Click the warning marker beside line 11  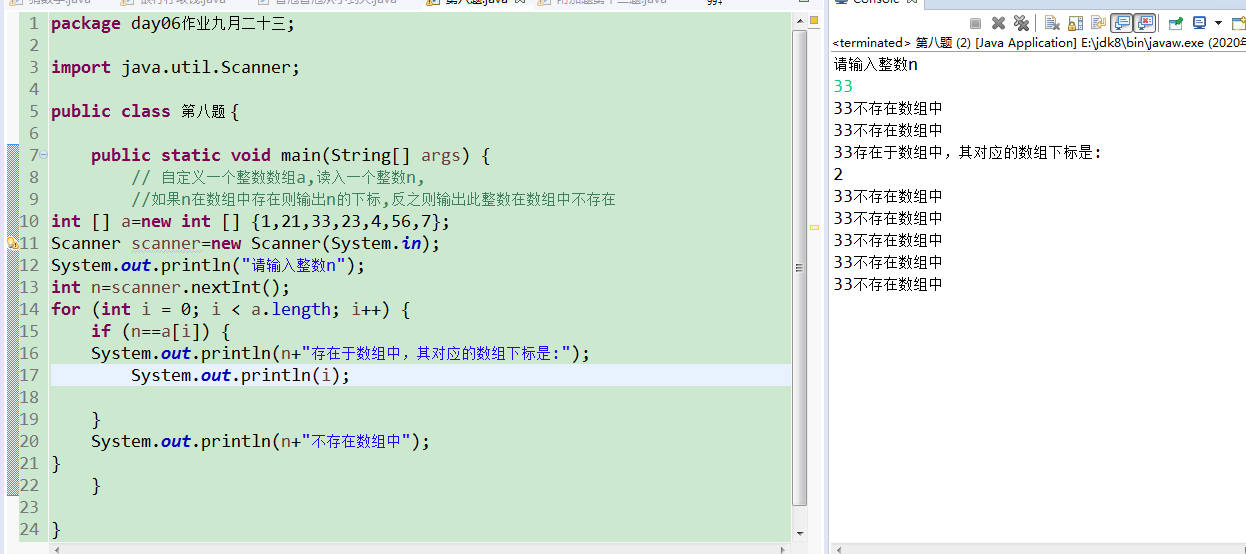(x=12, y=243)
